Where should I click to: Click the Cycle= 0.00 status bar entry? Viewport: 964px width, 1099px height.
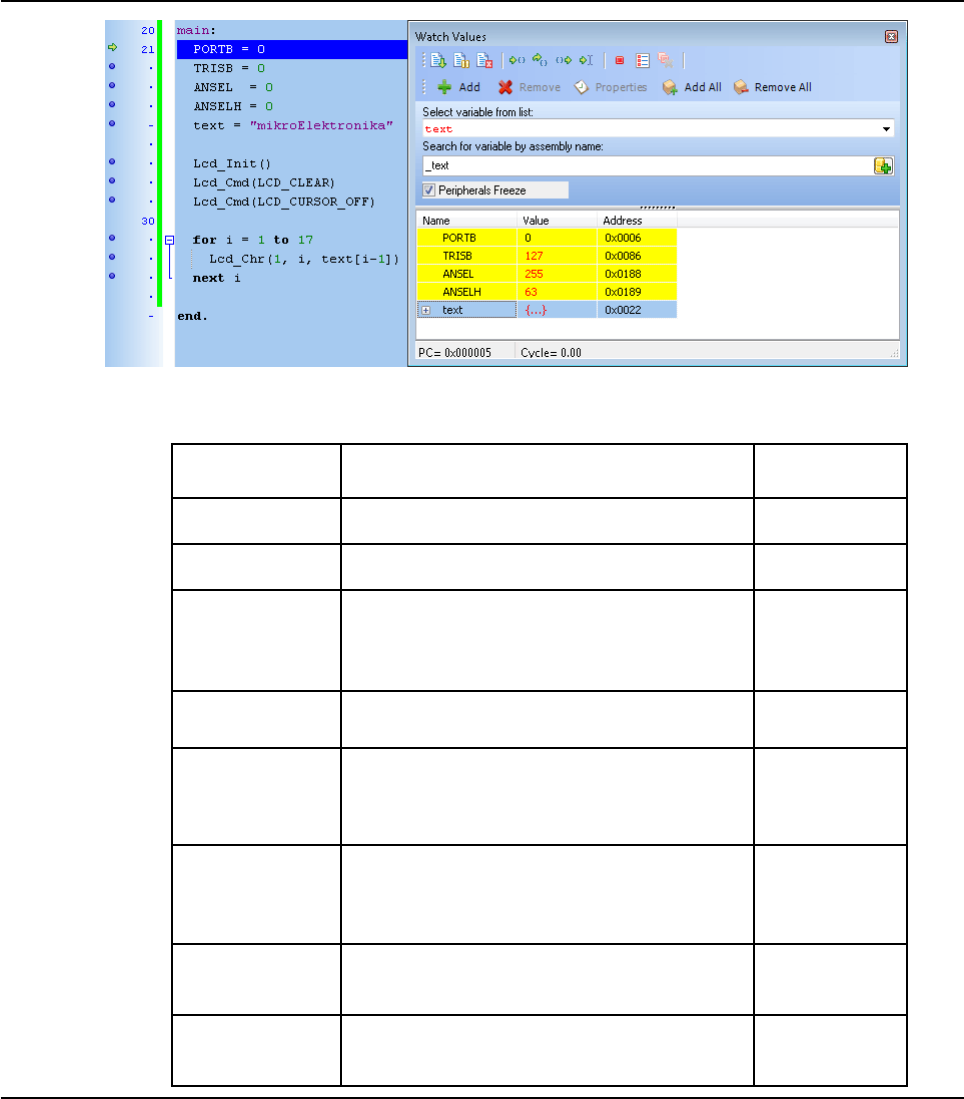coord(551,353)
